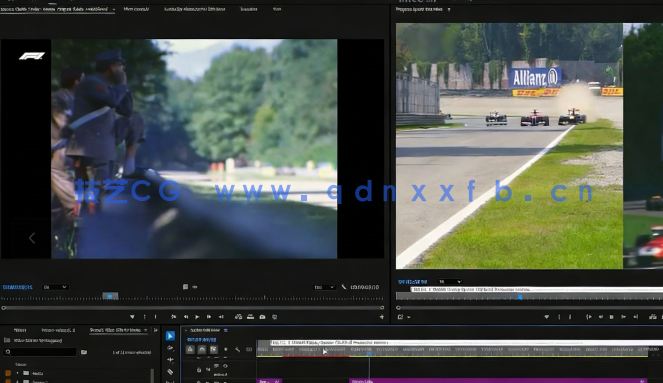Play the clip in Source monitor

(197, 317)
